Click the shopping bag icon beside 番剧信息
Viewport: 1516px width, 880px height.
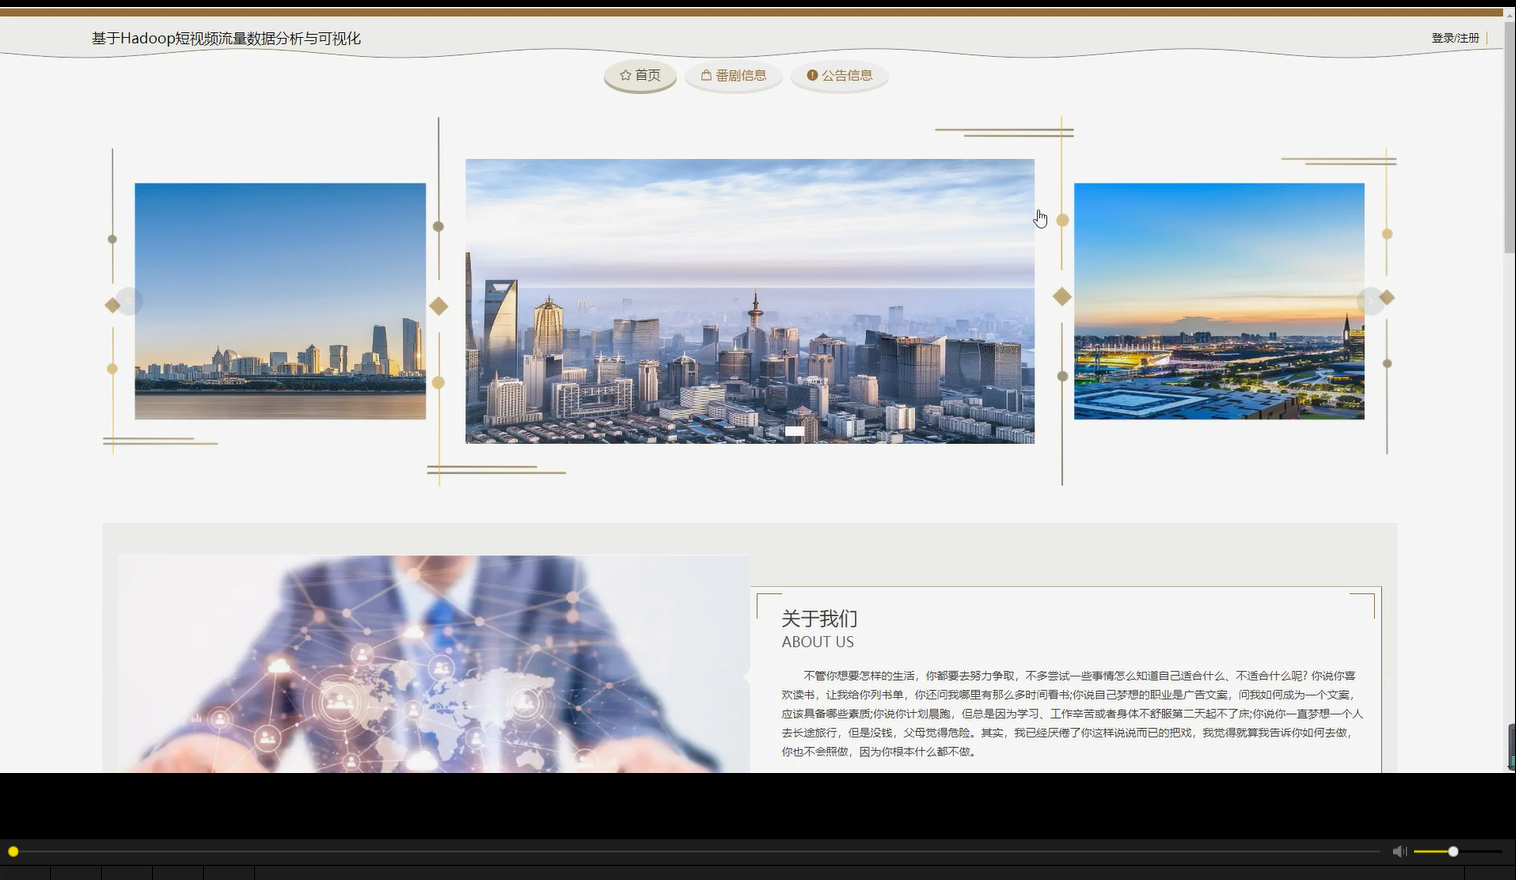704,74
